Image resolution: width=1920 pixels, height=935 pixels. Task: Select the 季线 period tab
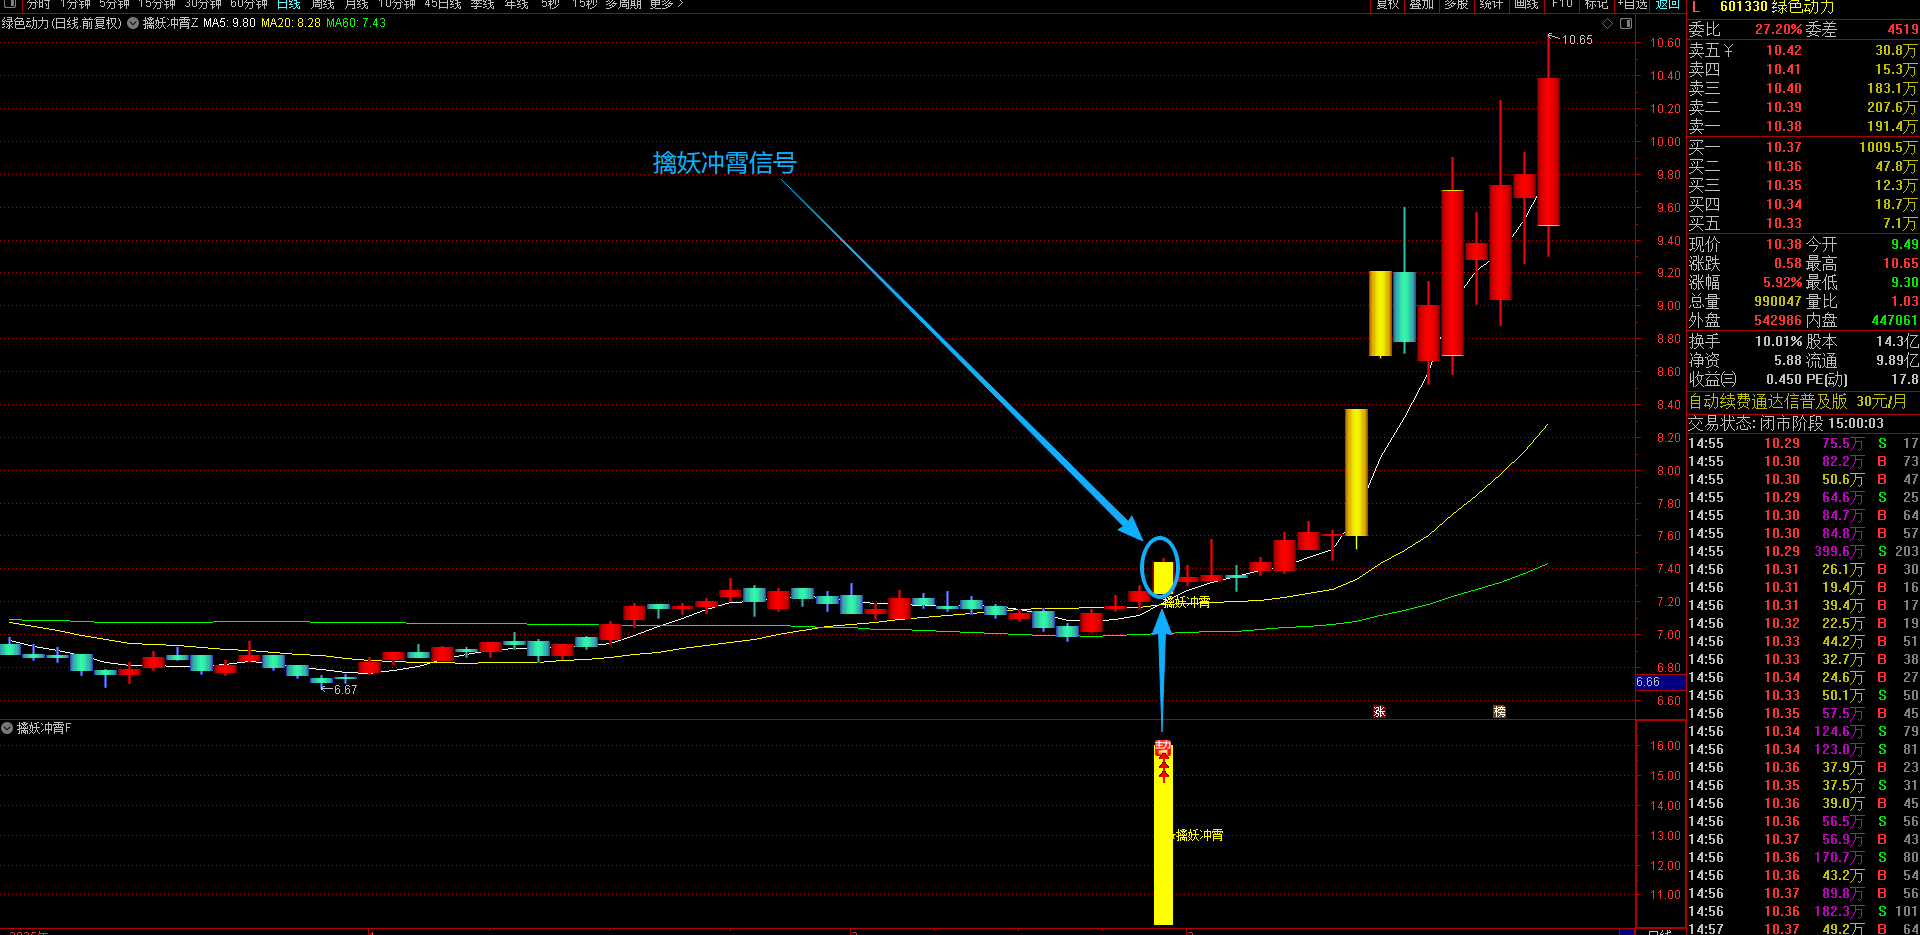point(482,4)
